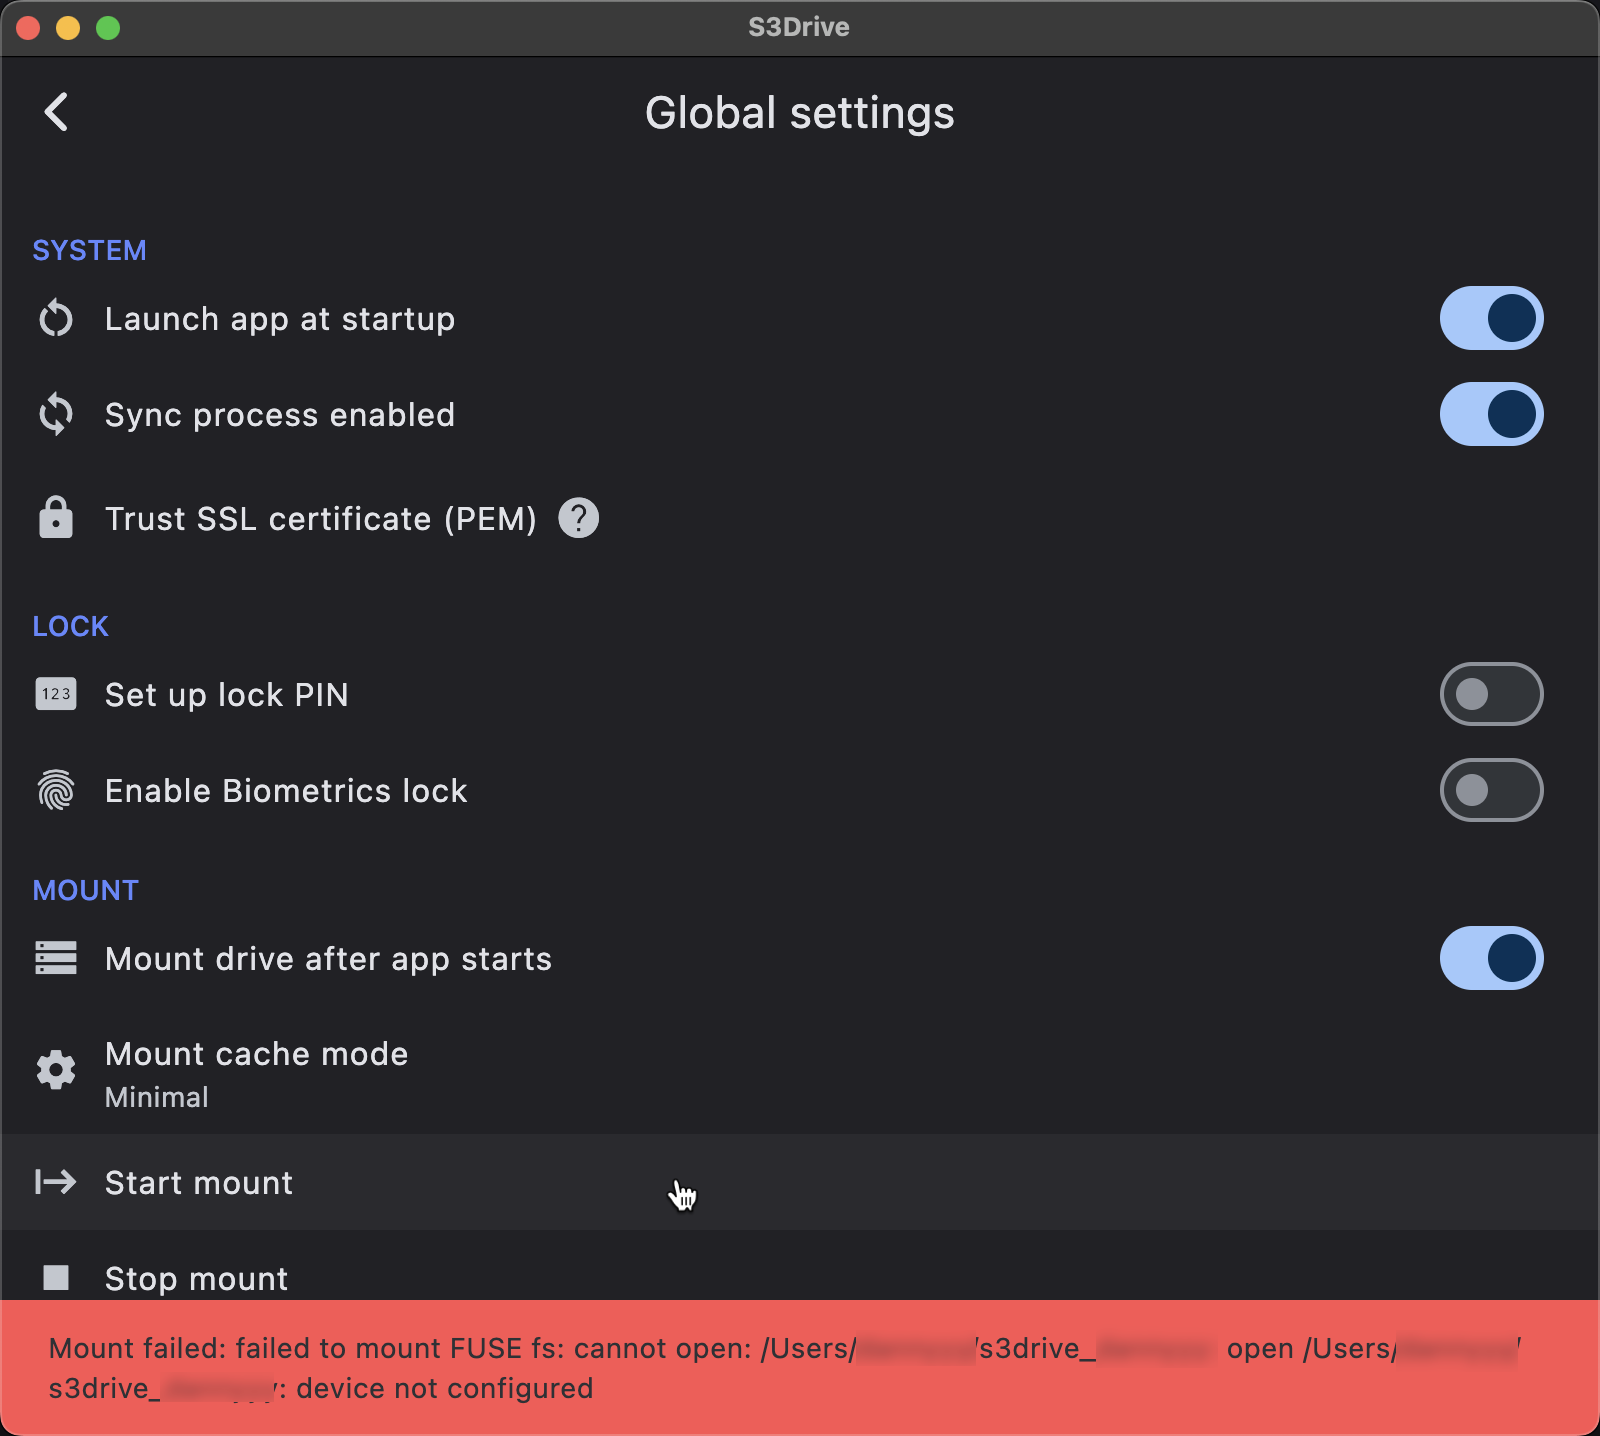Click the SSL certificate padlock icon
Image resolution: width=1600 pixels, height=1436 pixels.
[56, 518]
